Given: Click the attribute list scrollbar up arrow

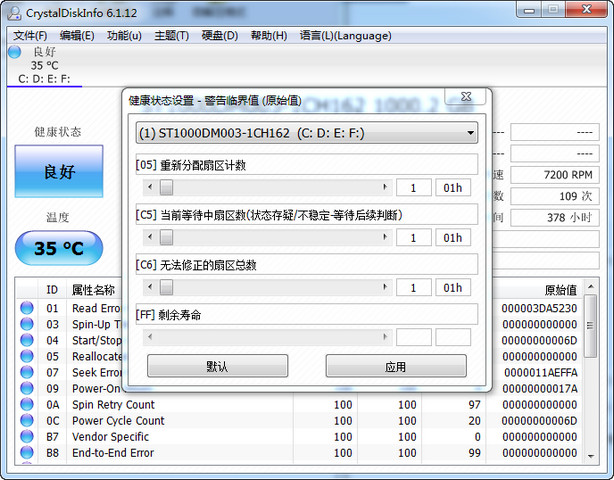Looking at the screenshot, I should (591, 287).
